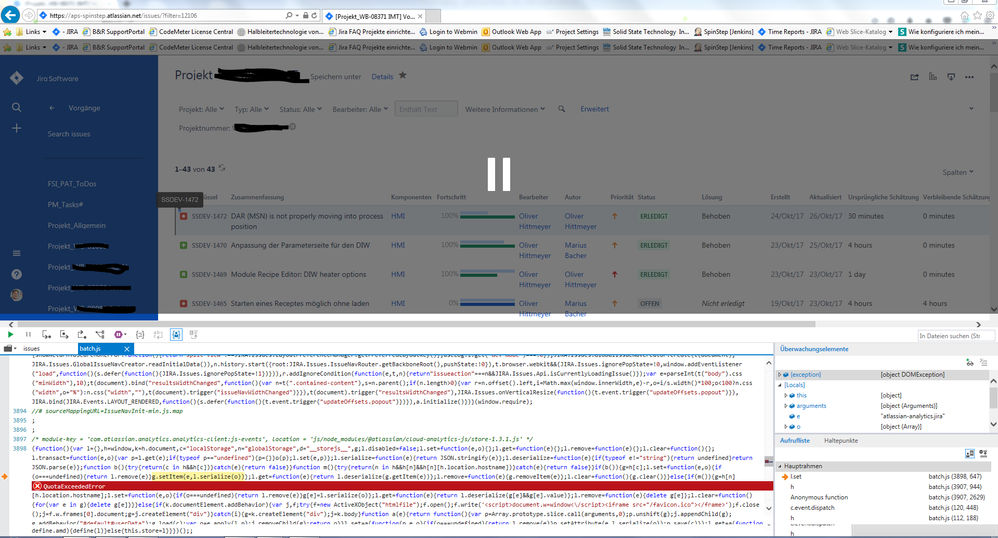Expand the 'arguments' local variable
This screenshot has width=998, height=538.
pyautogui.click(x=786, y=406)
